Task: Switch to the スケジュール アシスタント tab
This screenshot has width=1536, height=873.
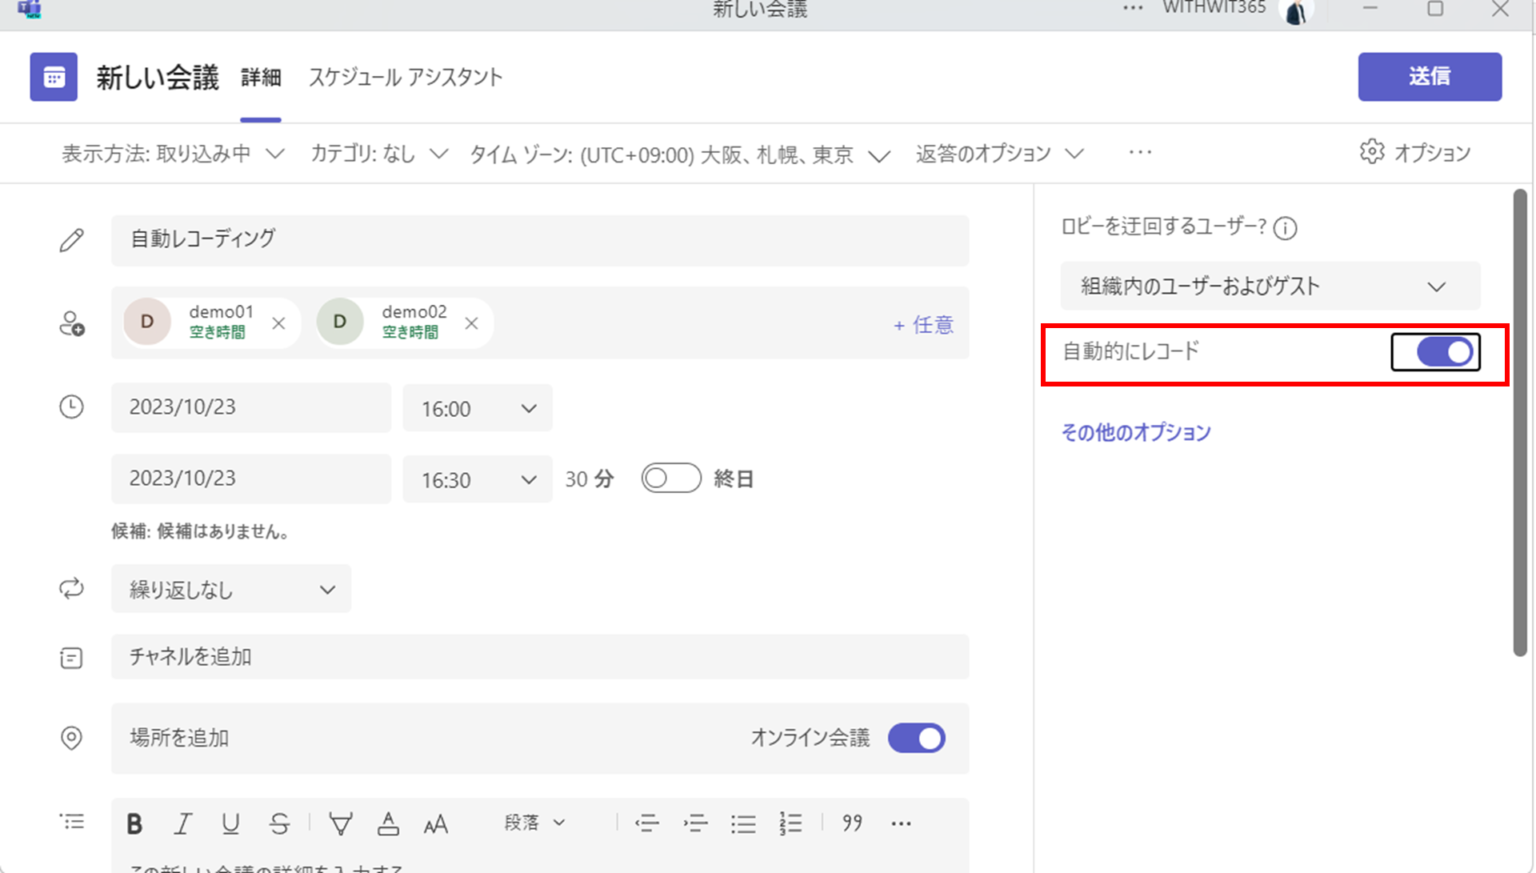Action: [x=405, y=77]
